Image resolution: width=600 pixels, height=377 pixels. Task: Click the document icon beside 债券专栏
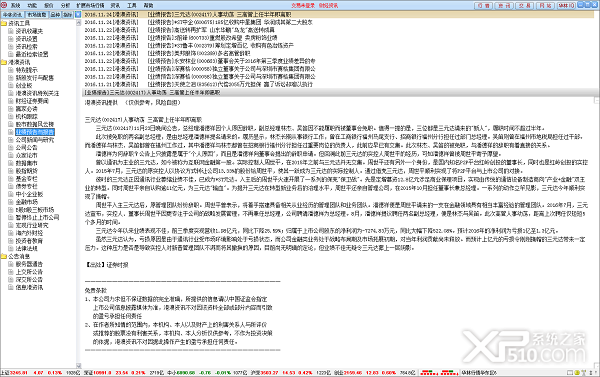(x=11, y=186)
